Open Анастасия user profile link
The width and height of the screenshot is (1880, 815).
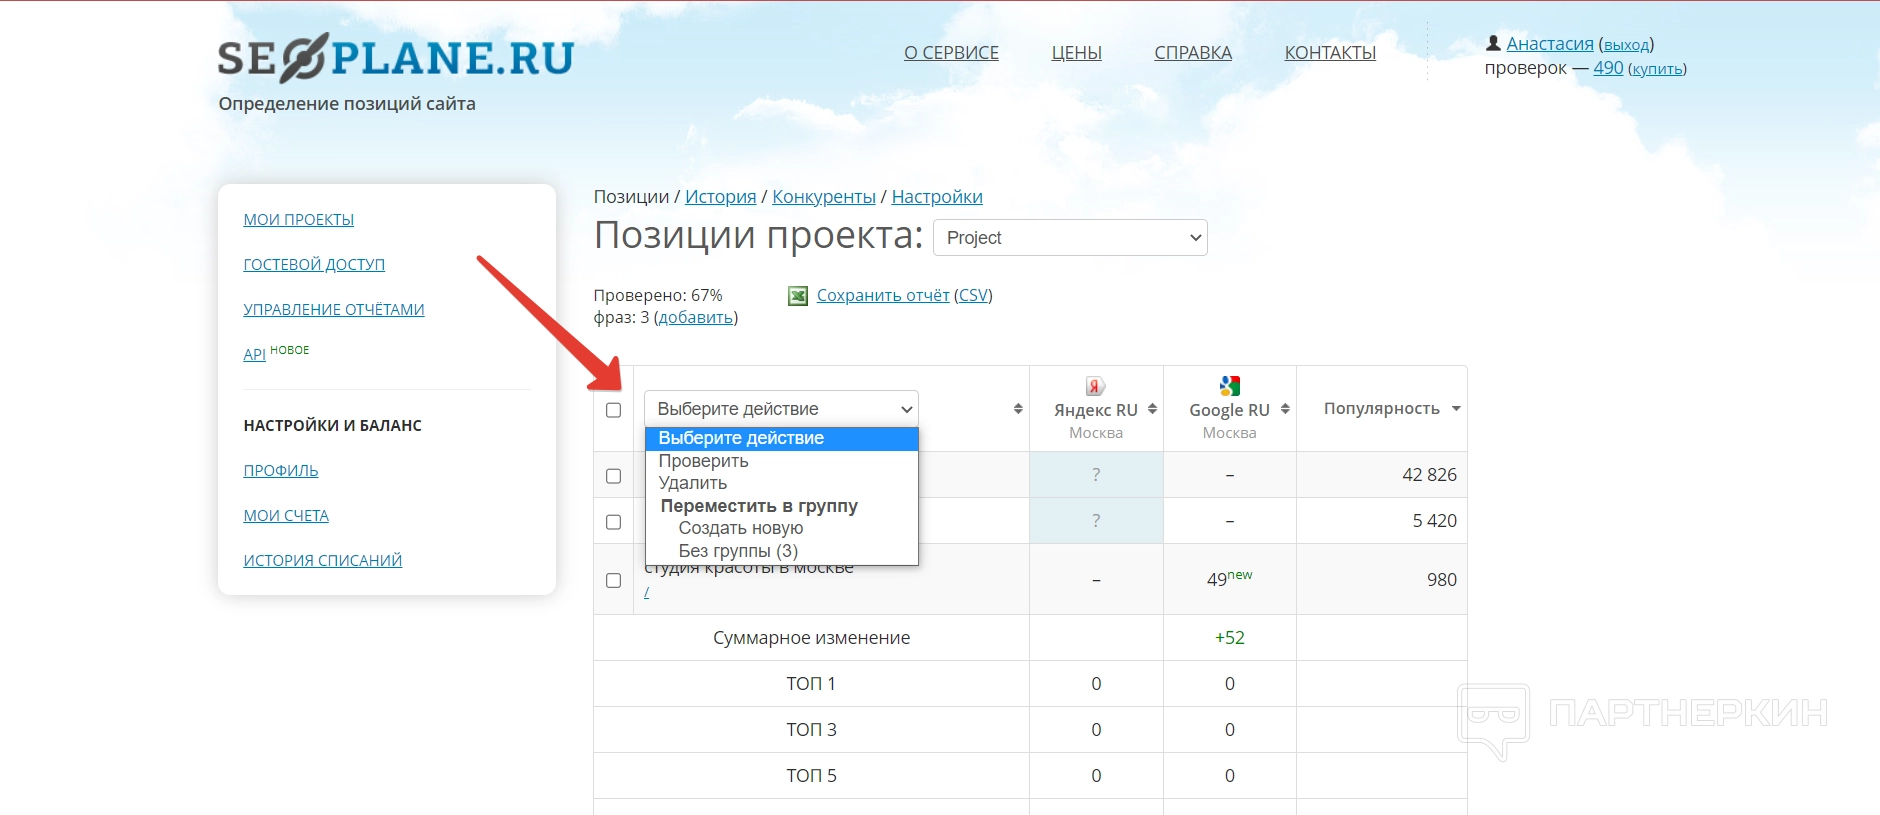[1550, 44]
